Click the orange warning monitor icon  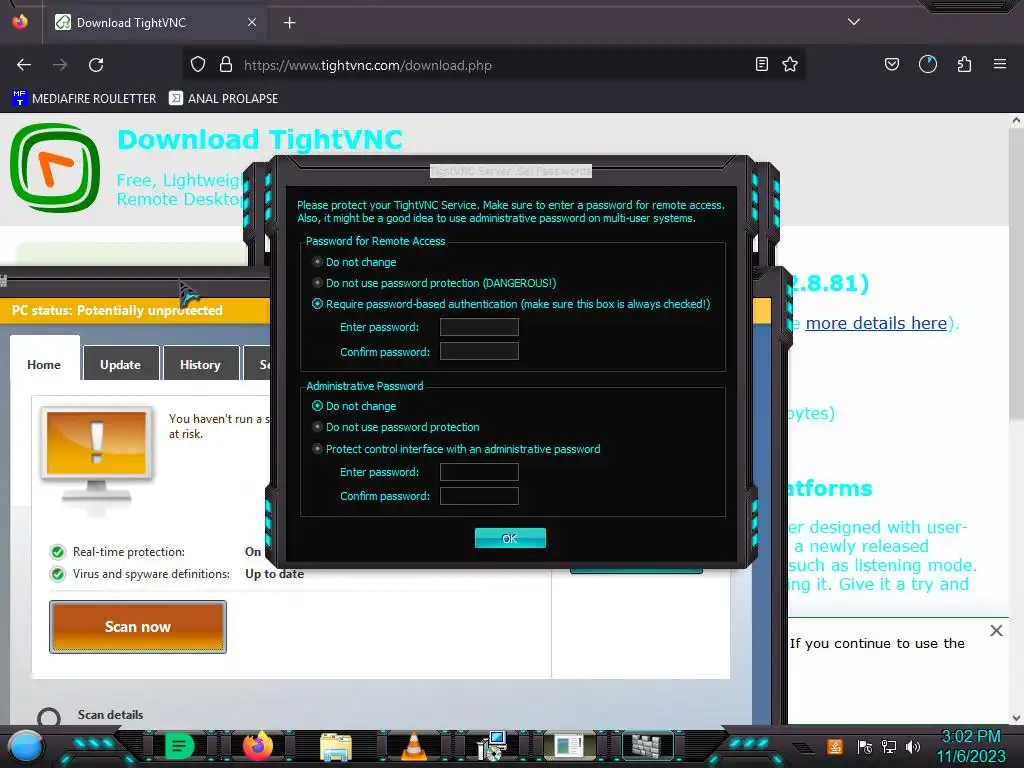97,455
